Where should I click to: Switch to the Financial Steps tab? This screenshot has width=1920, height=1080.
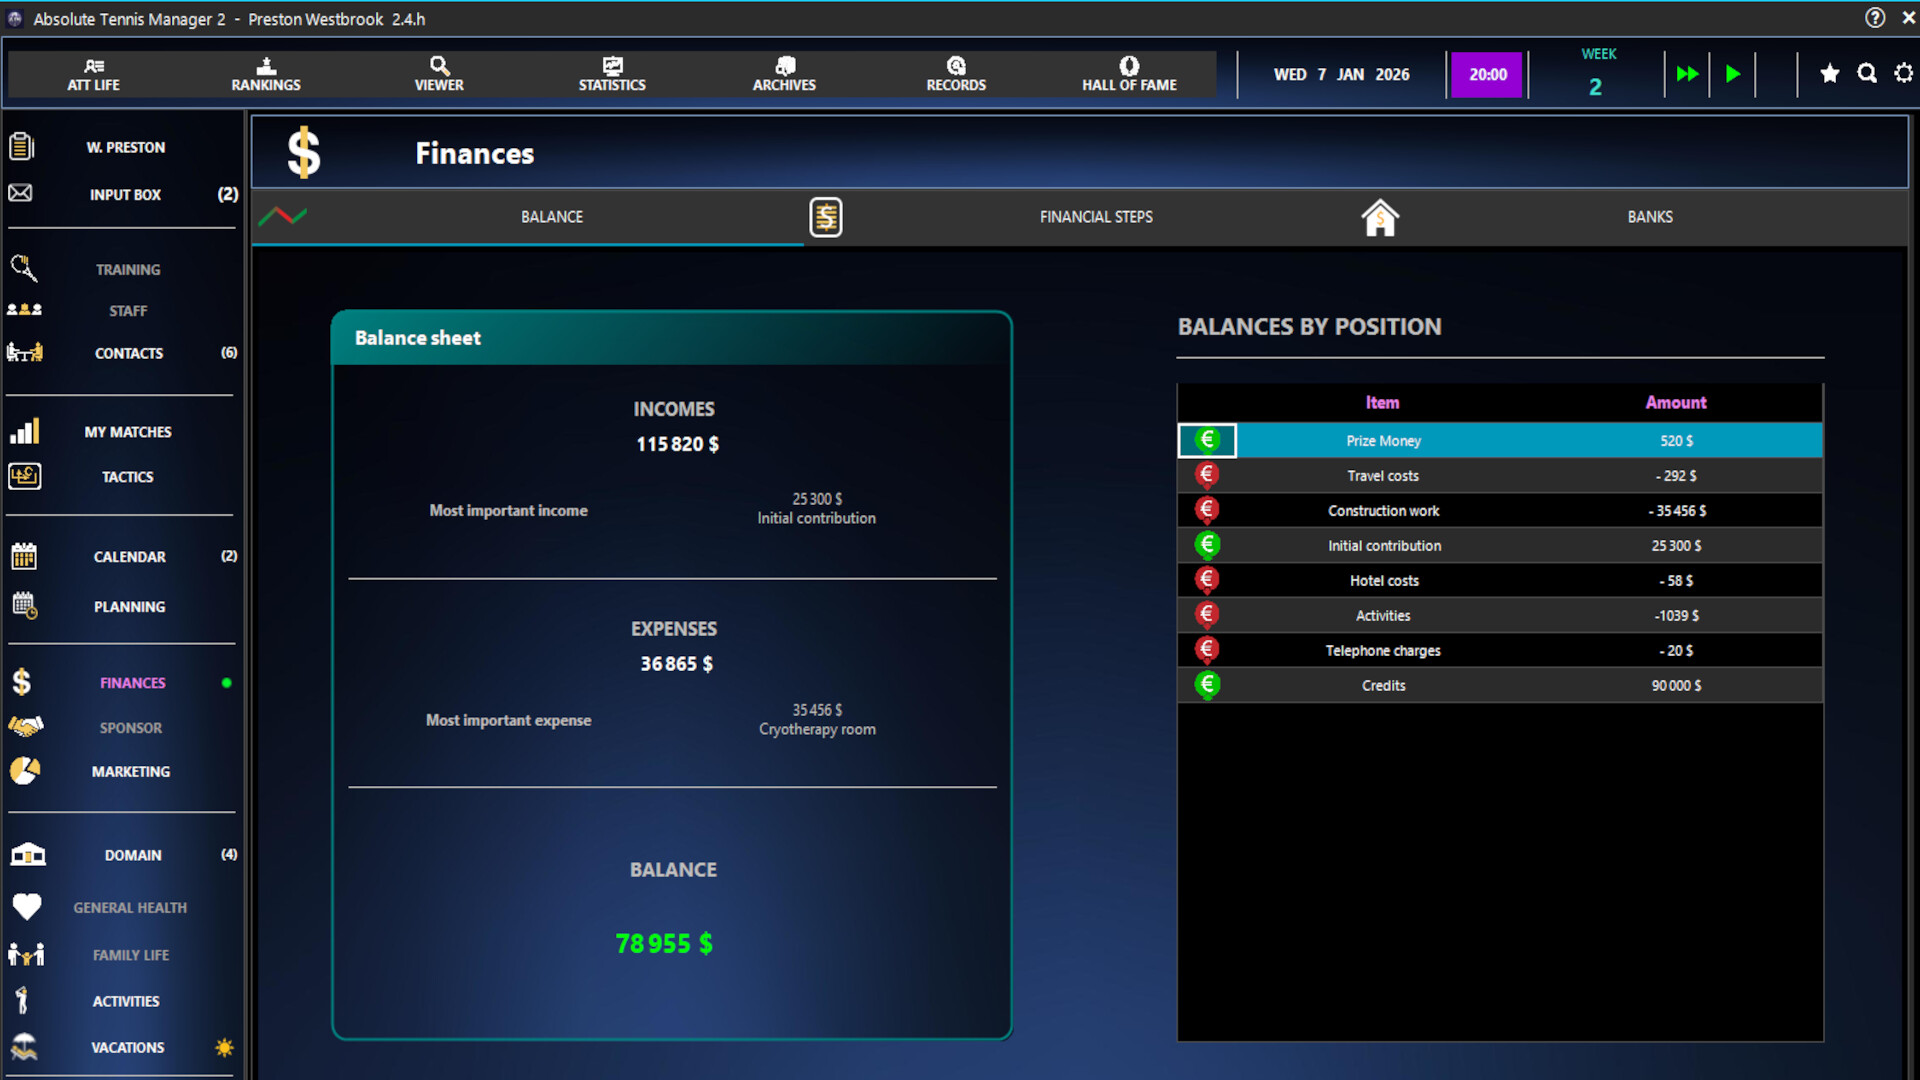tap(1096, 216)
